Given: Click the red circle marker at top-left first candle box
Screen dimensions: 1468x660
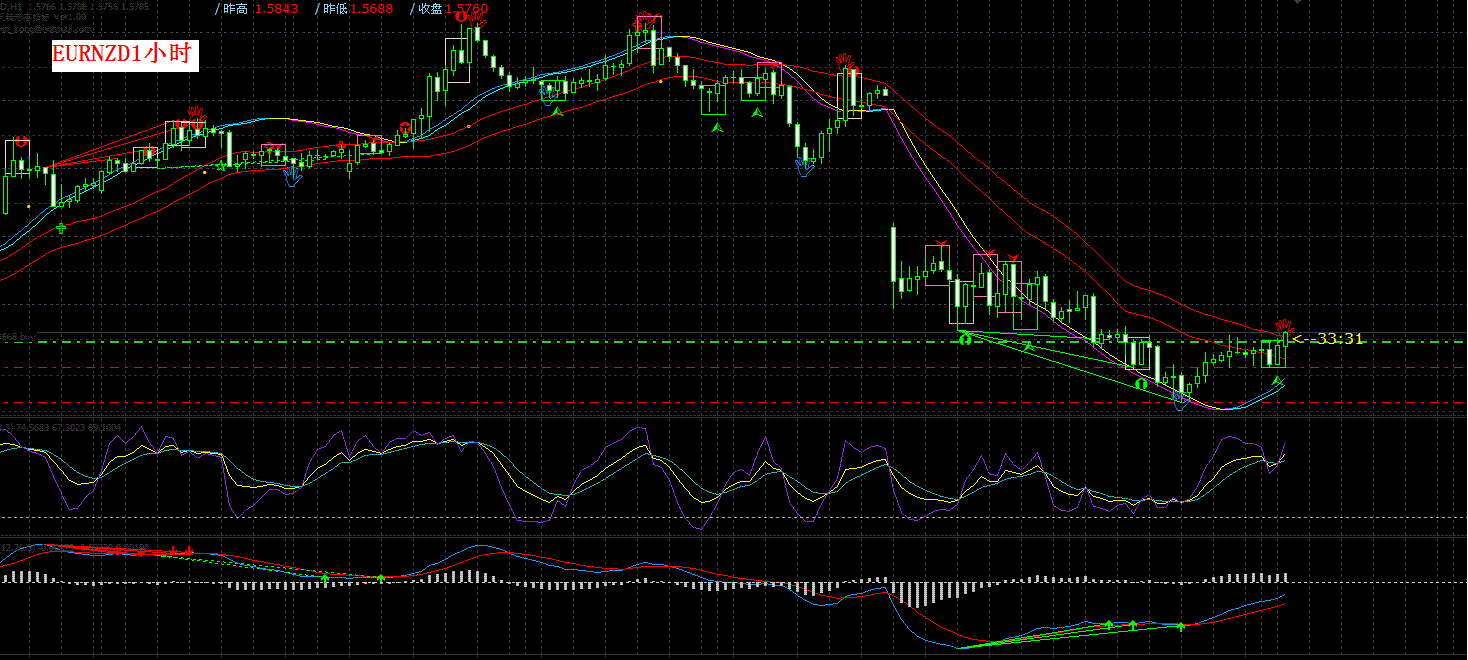Looking at the screenshot, I should pyautogui.click(x=19, y=143).
